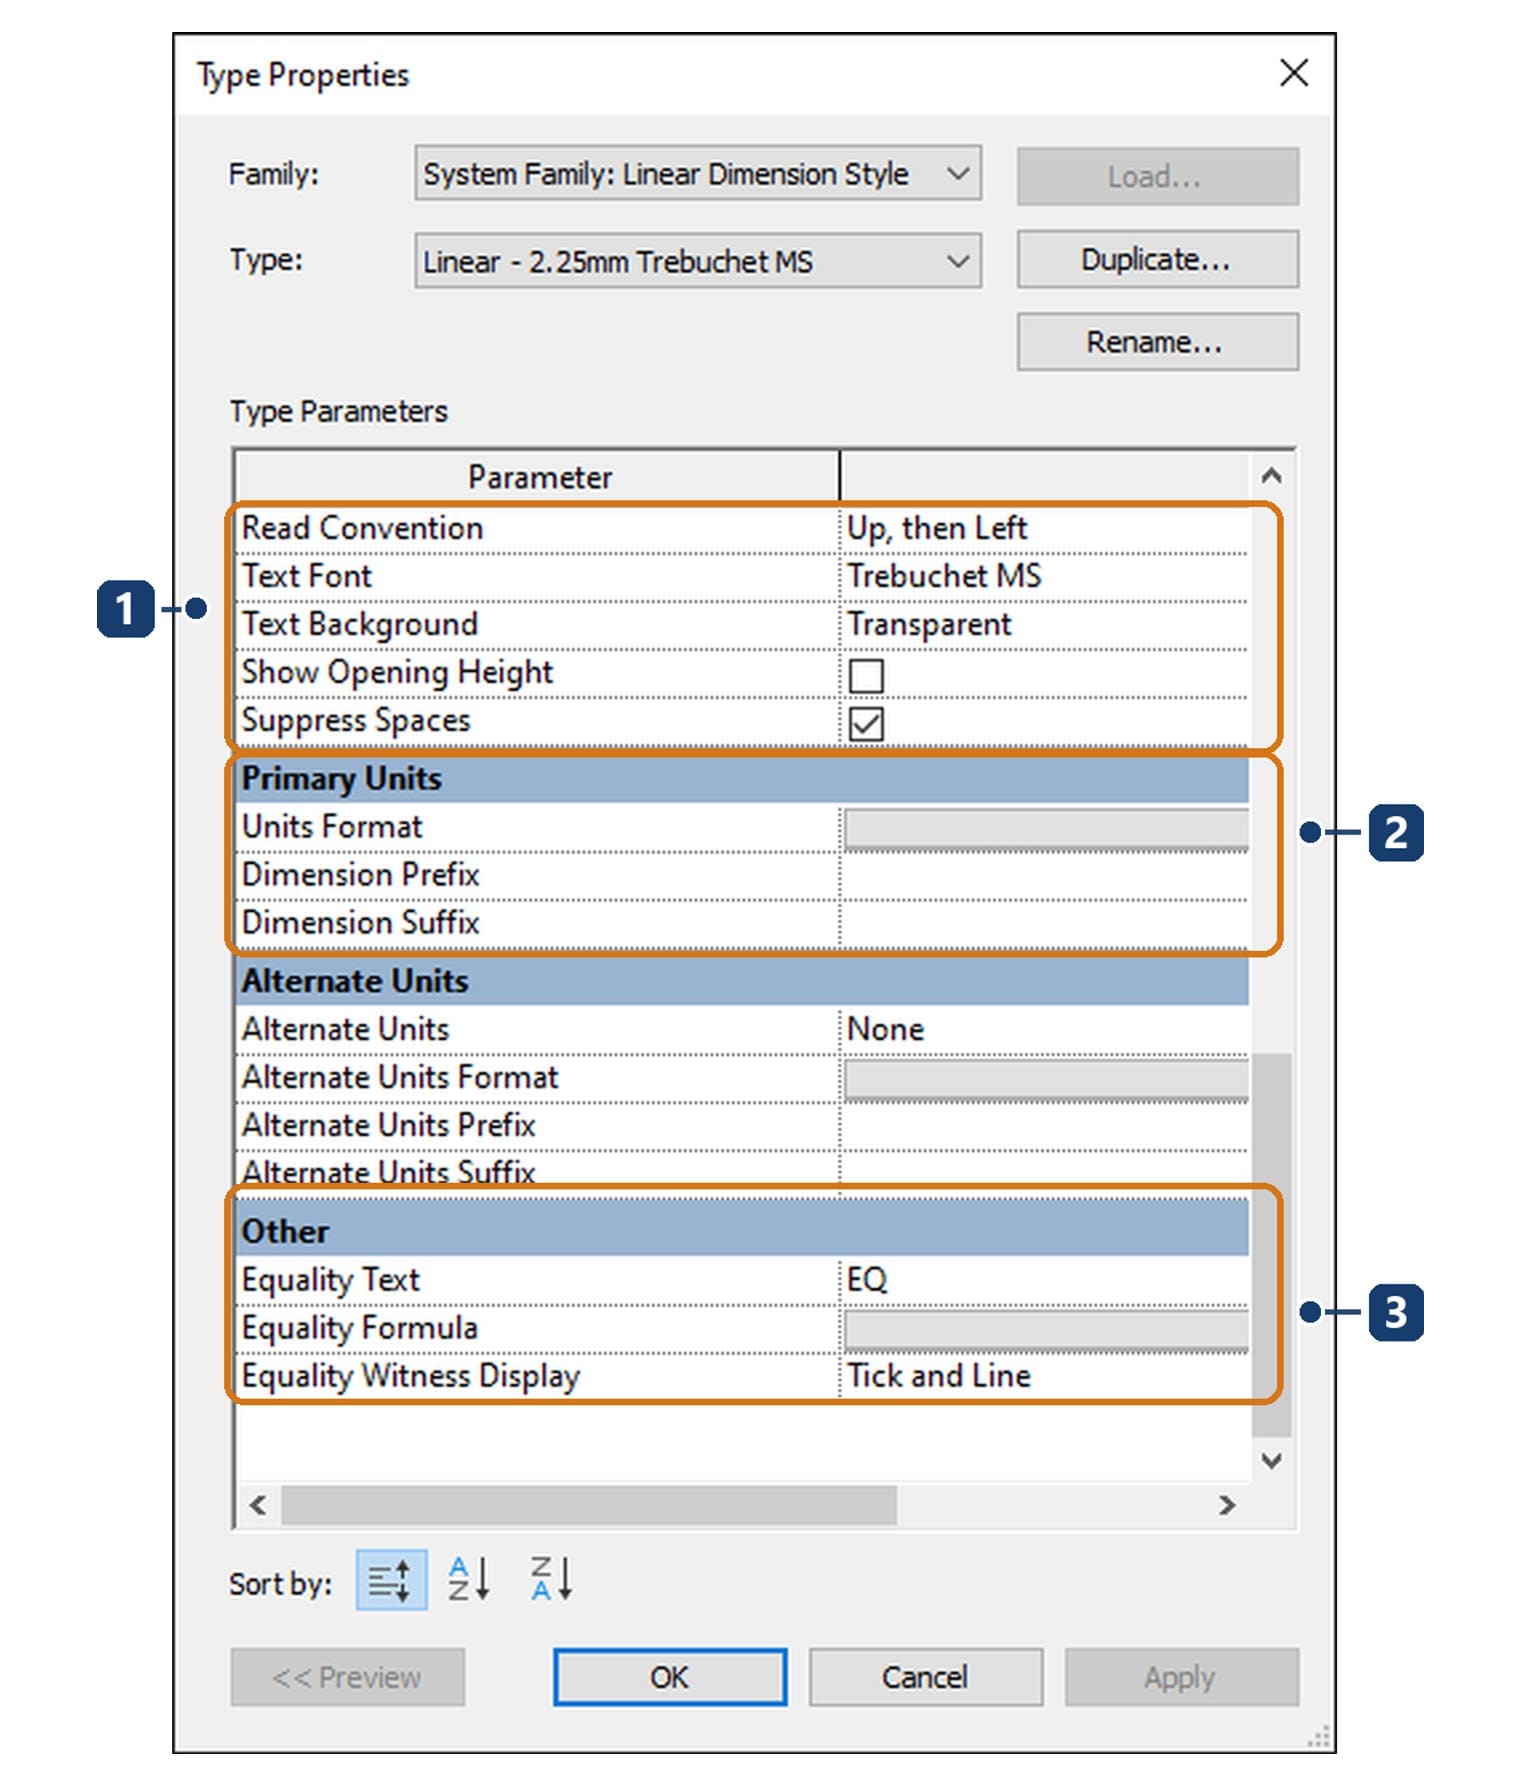The width and height of the screenshot is (1520, 1786).
Task: Cancel the Type Properties dialog
Action: click(x=925, y=1677)
